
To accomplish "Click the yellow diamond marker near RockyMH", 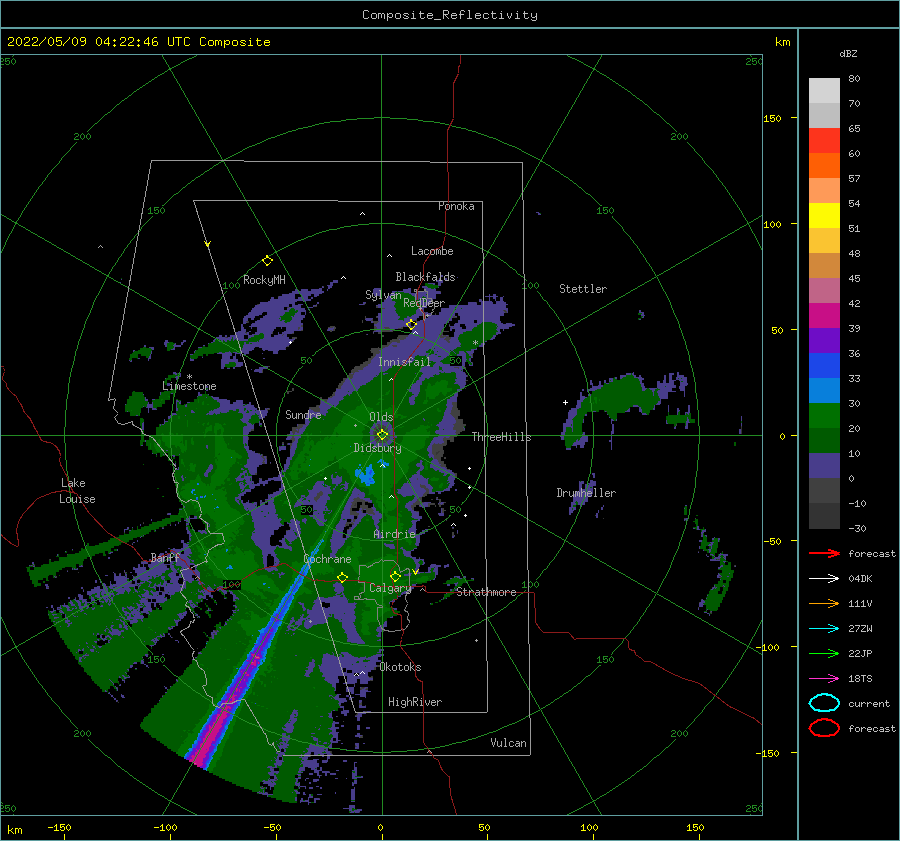I will 267,261.
